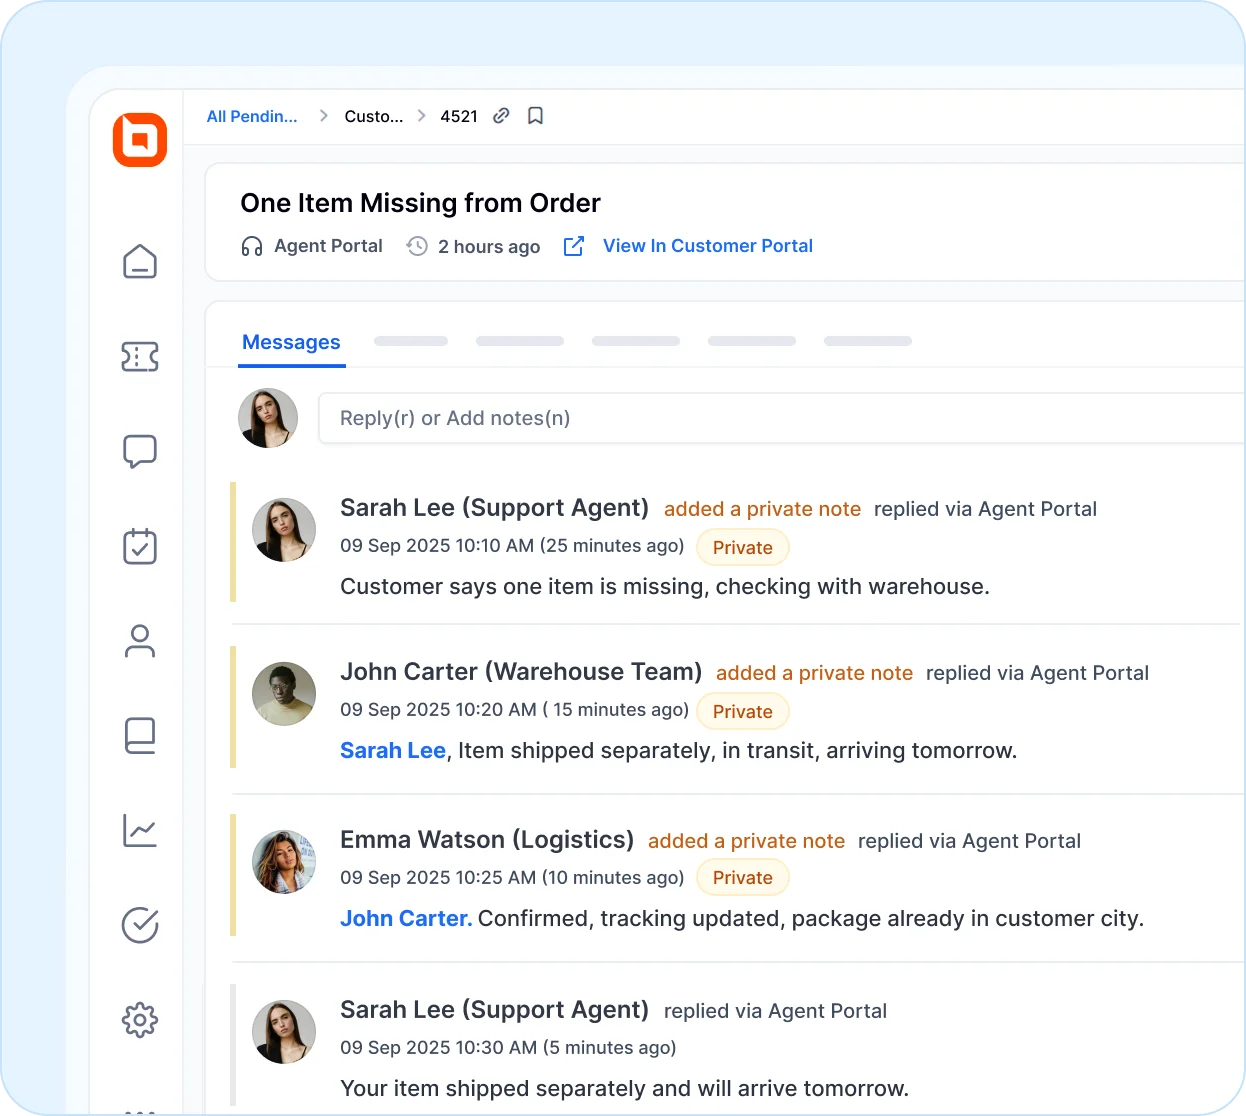The width and height of the screenshot is (1246, 1116).
Task: Click the external link icon beside View In Customer Portal
Action: click(574, 246)
